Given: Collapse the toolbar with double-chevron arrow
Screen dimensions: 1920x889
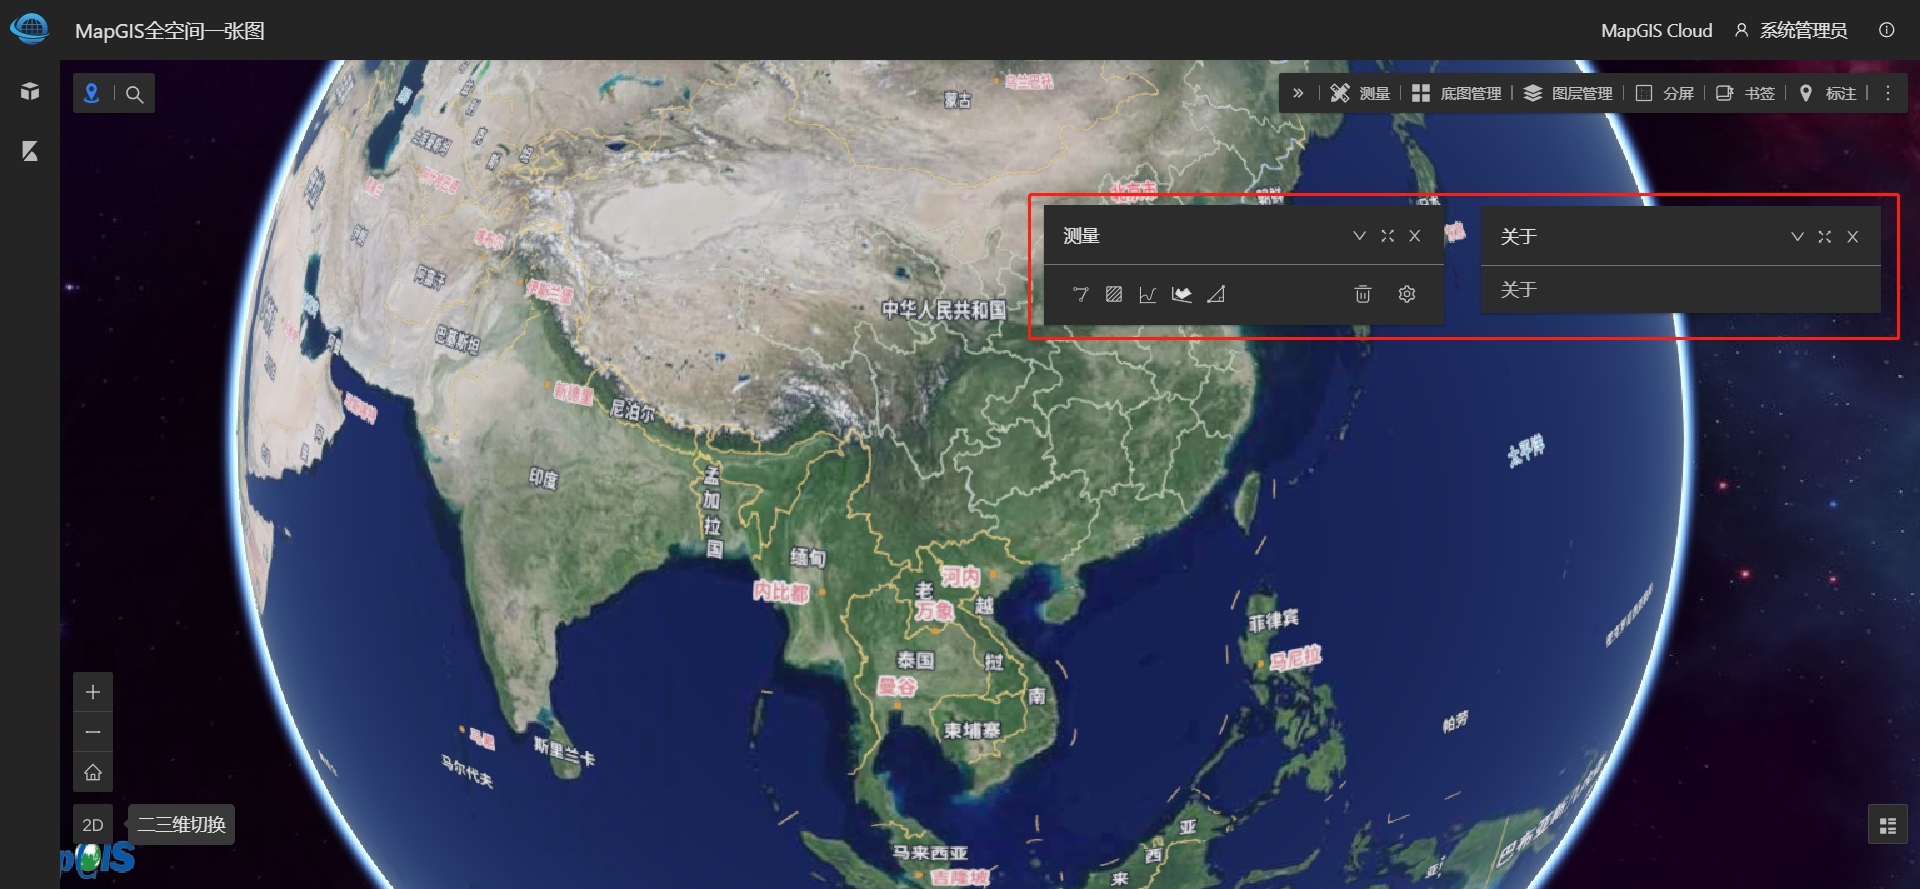Looking at the screenshot, I should point(1298,93).
